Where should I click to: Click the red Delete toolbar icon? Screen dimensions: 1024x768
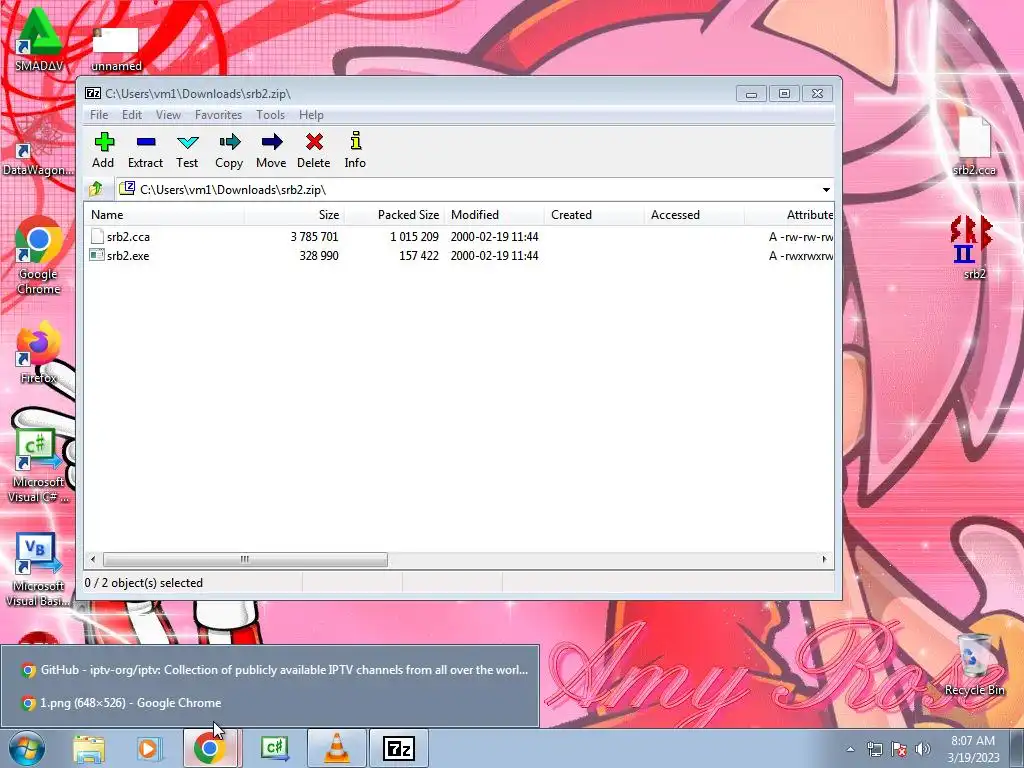coord(313,150)
